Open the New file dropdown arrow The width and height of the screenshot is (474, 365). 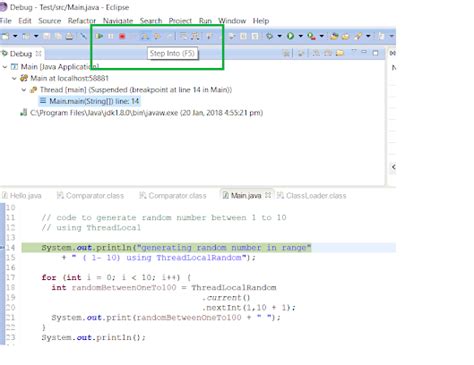(15, 36)
